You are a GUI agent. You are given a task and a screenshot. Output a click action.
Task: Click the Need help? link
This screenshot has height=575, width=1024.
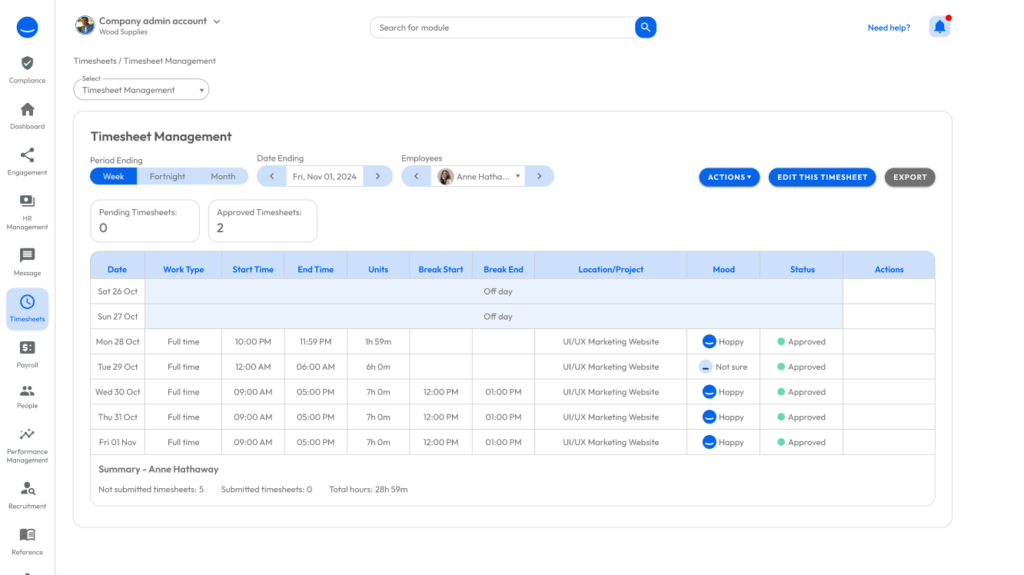pyautogui.click(x=888, y=28)
